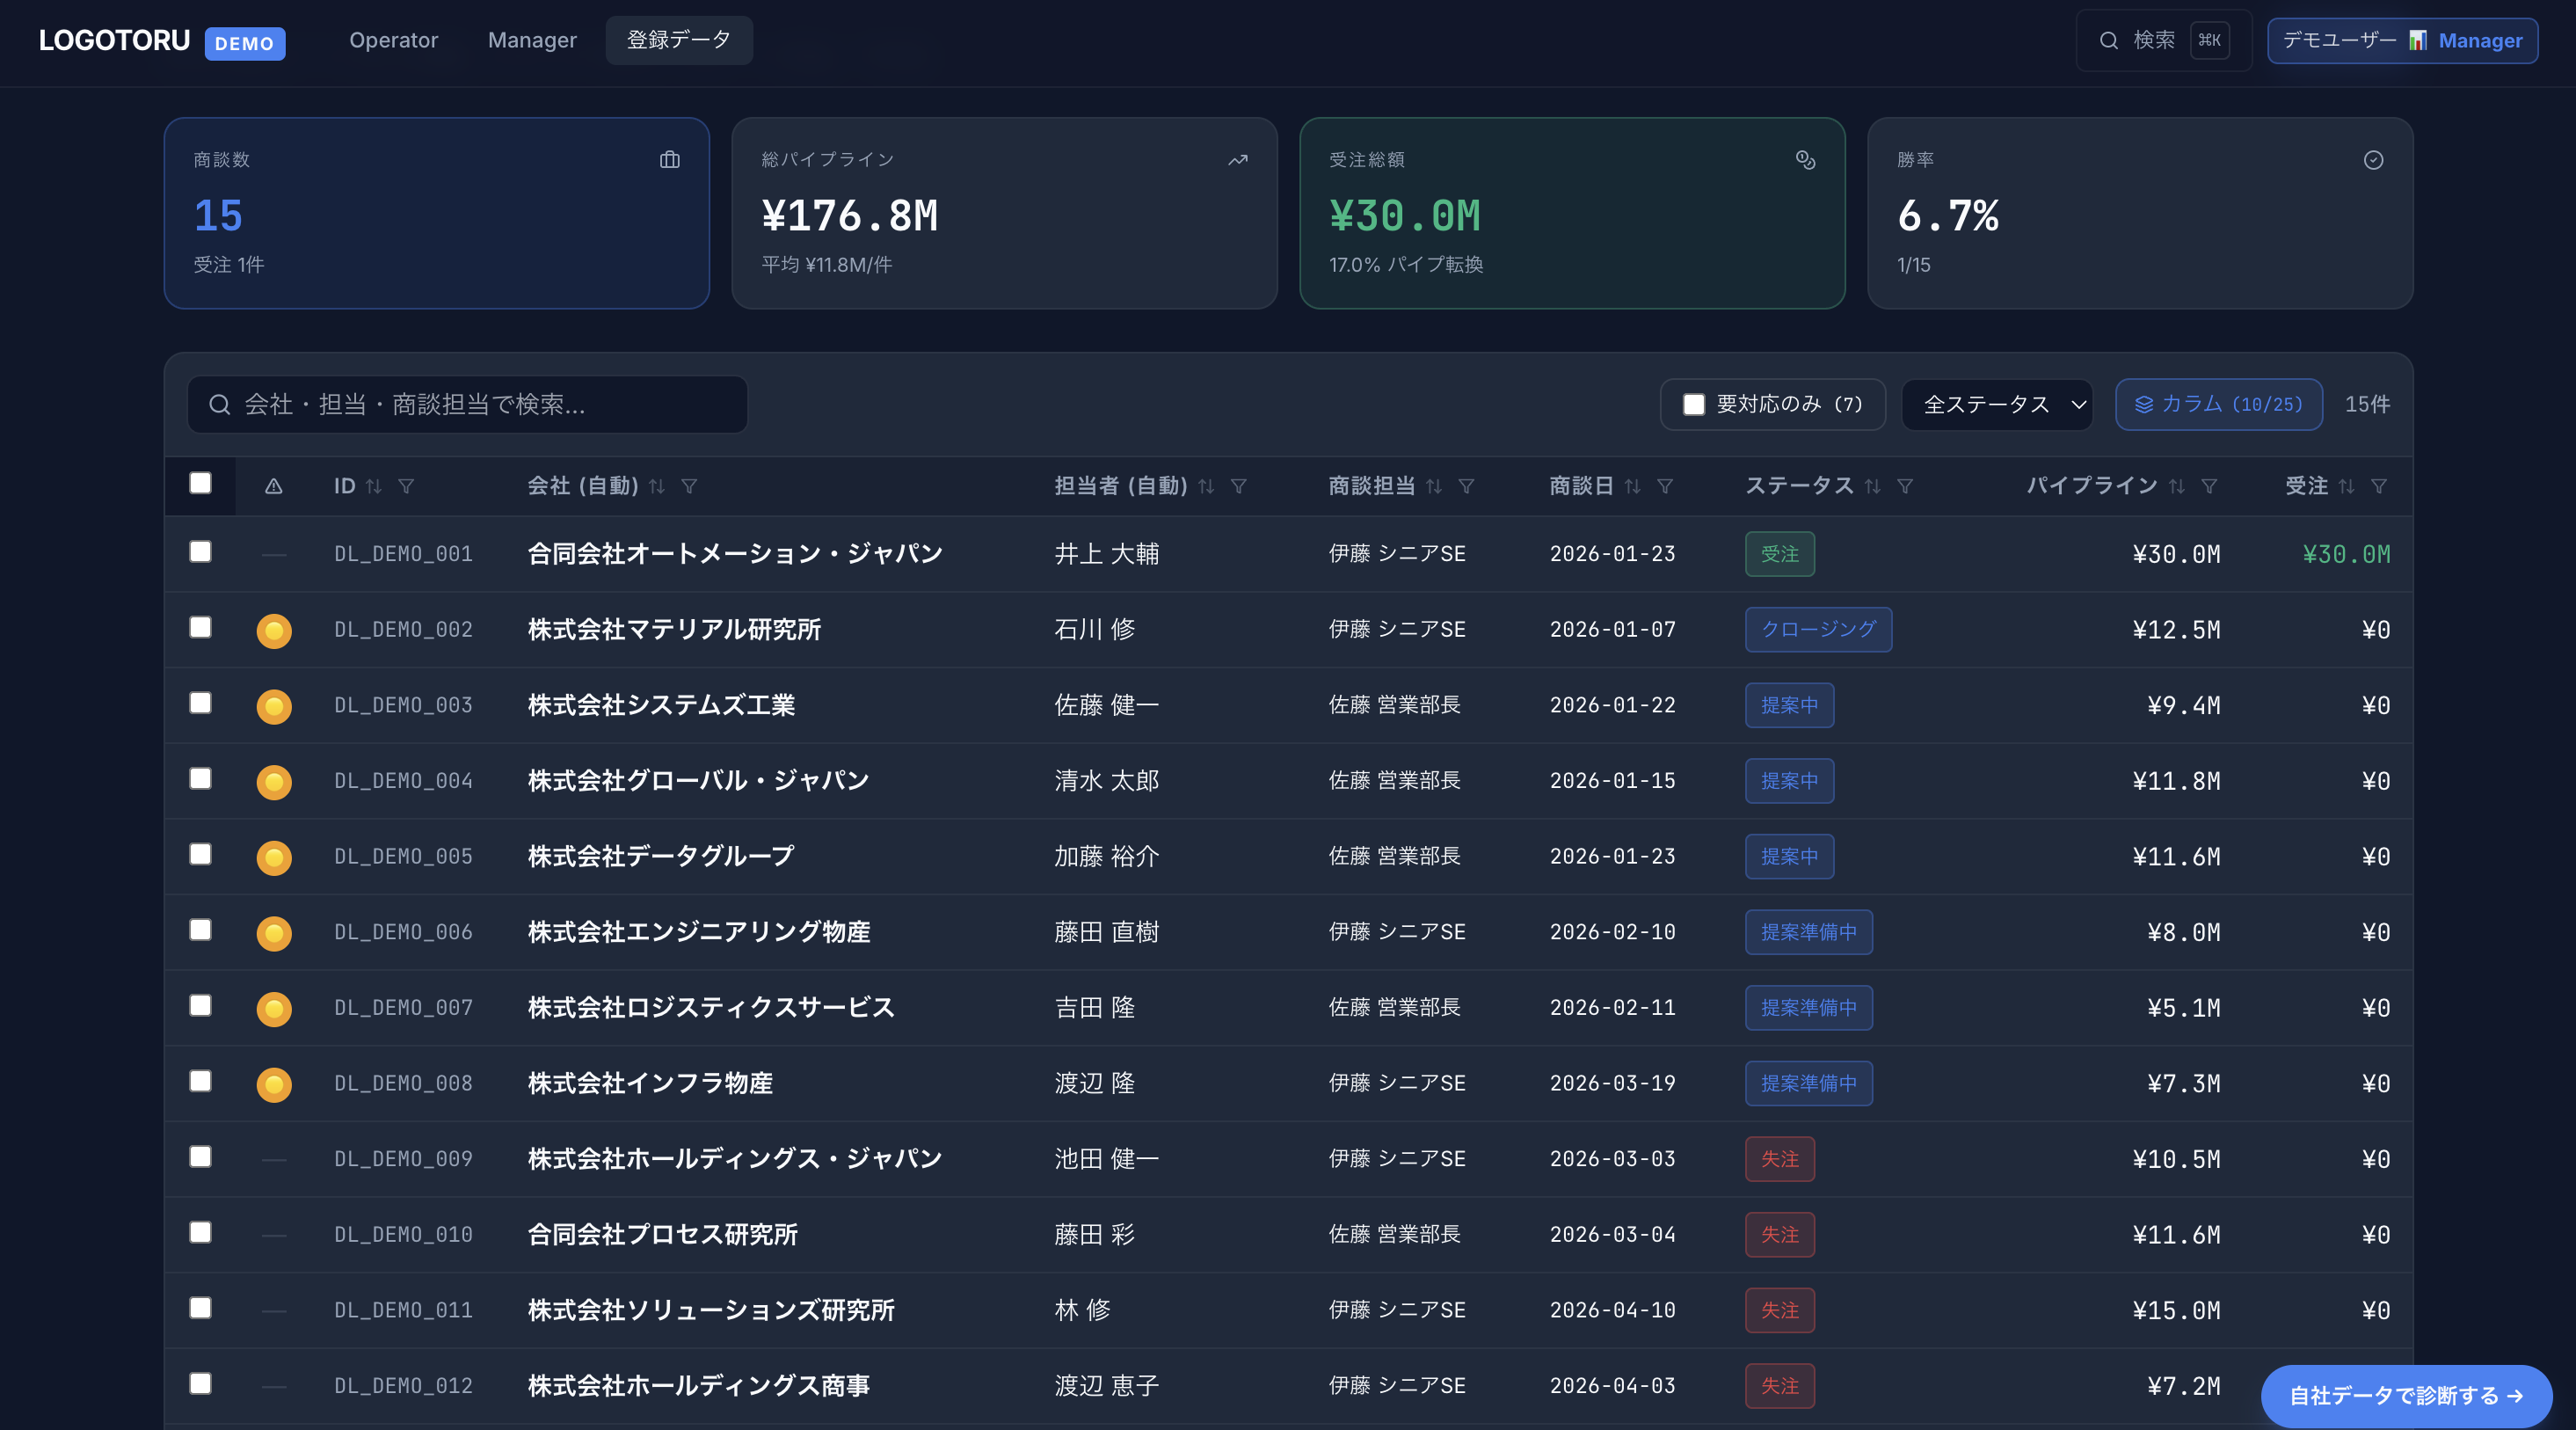Select the 勝率 summary card
2576x1430 pixels.
coord(2140,213)
